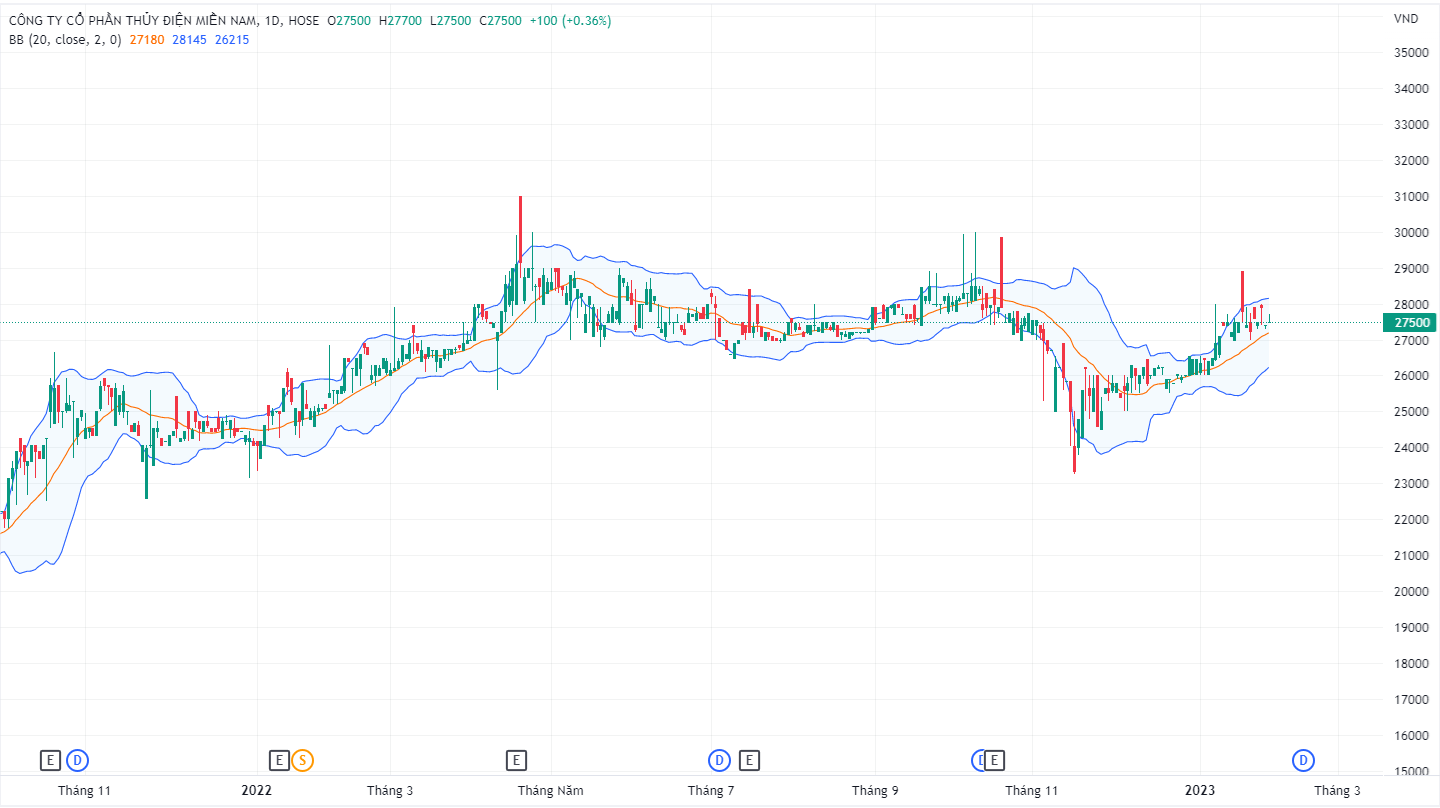Click the change value +100 (+0.36%)
The width and height of the screenshot is (1440, 808).
click(570, 20)
